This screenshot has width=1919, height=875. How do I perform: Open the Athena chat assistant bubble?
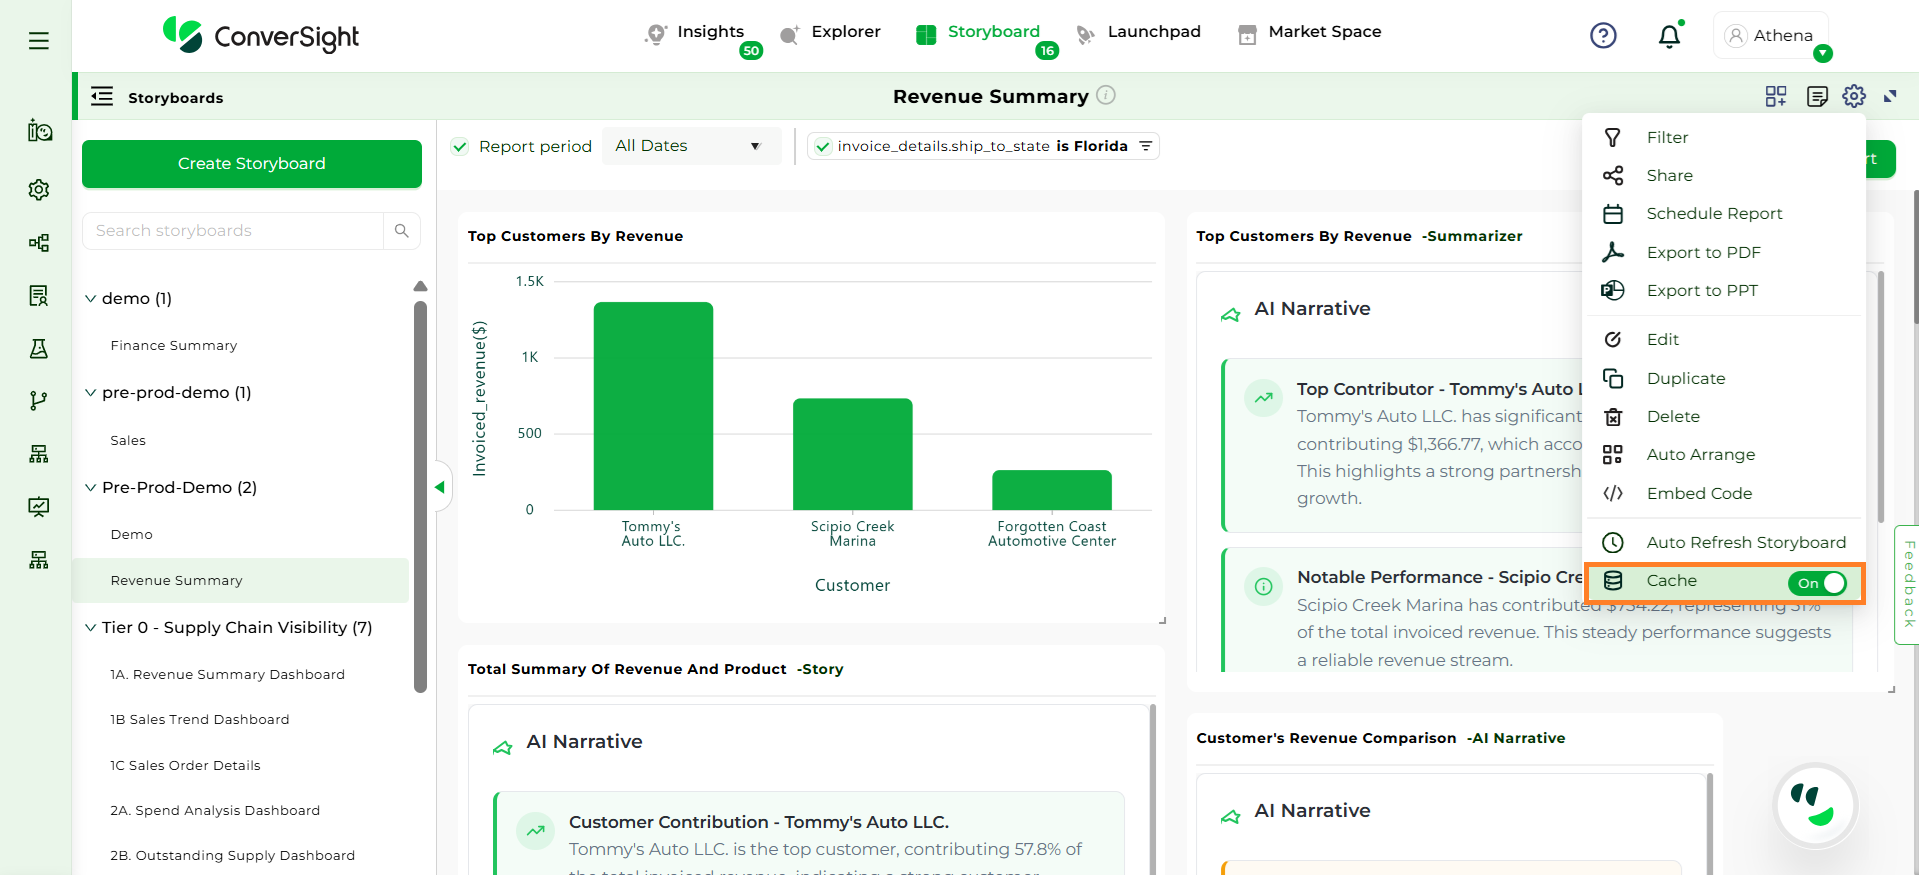pos(1815,805)
